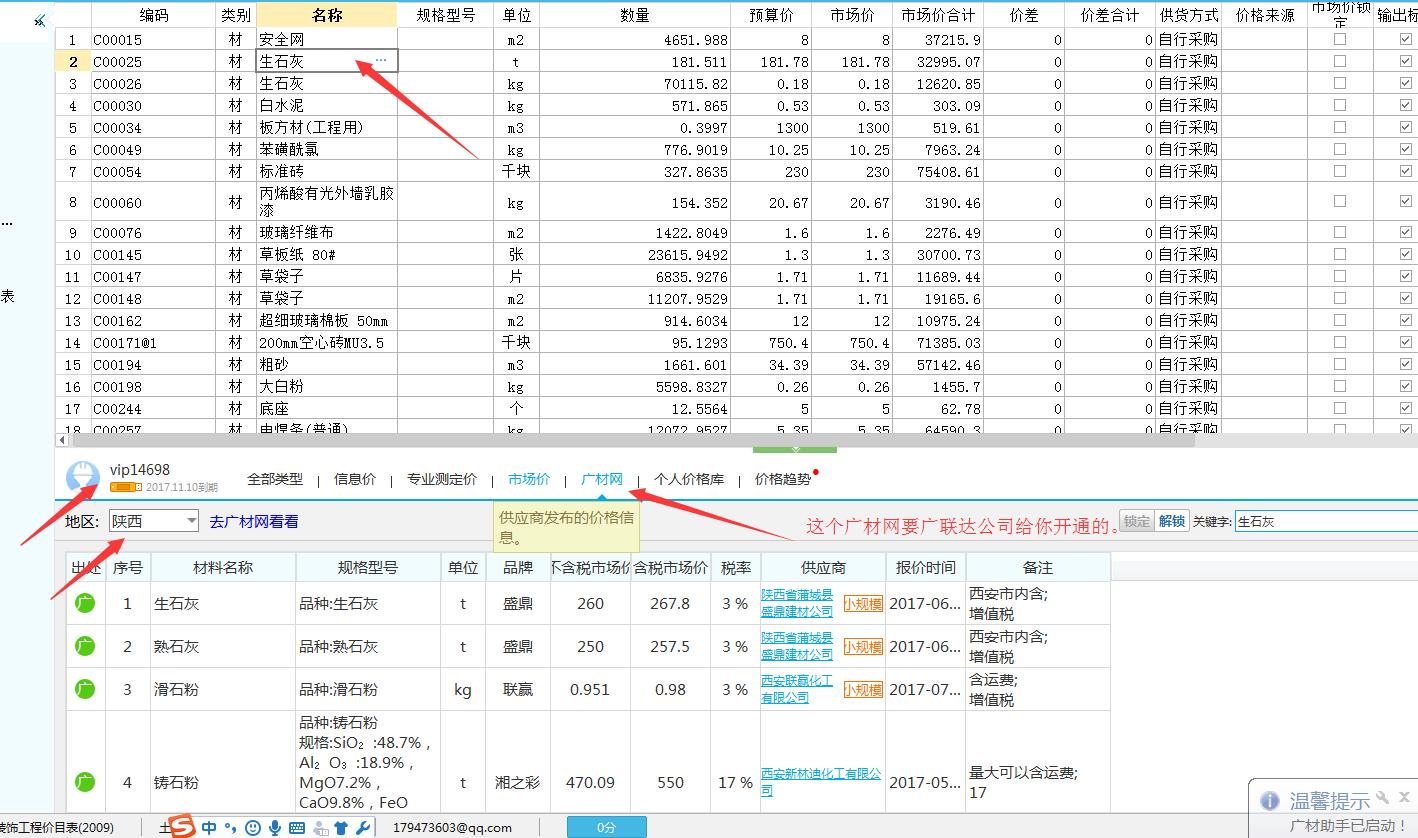
Task: Check 市场价锁定 box for 白水泥 row
Action: [x=1340, y=105]
